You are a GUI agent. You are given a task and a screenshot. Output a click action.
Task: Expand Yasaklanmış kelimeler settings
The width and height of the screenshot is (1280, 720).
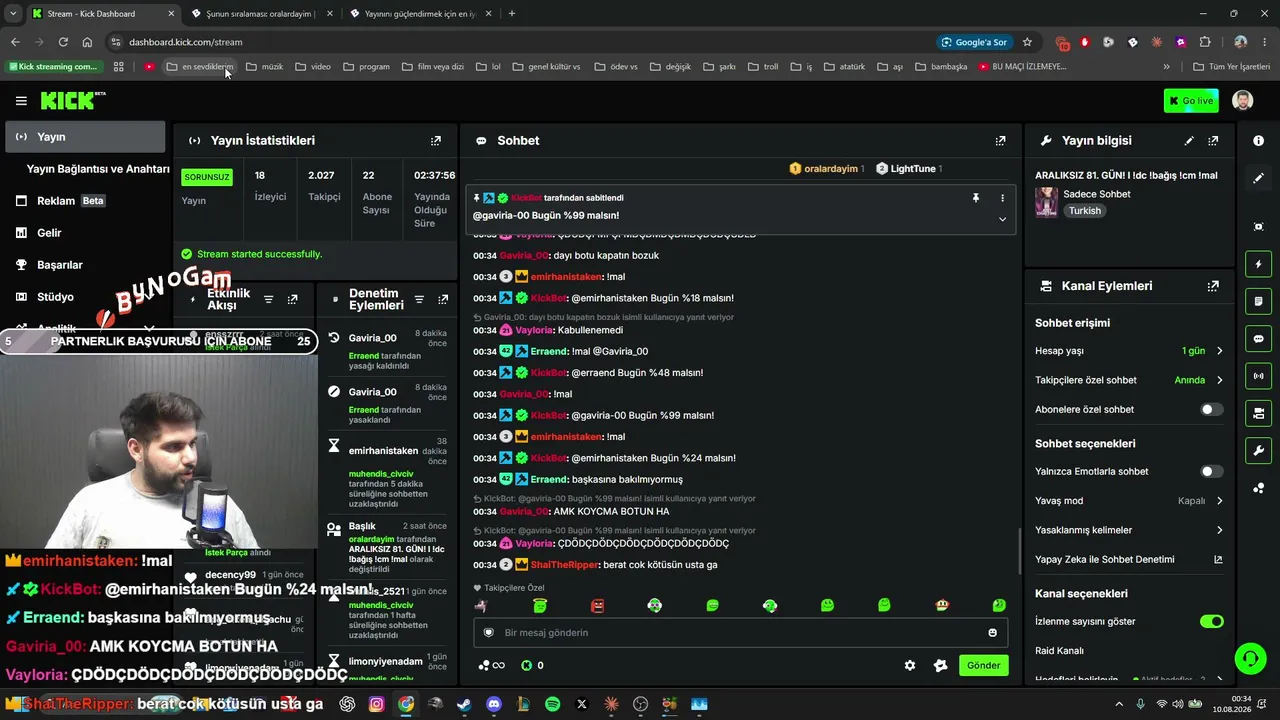point(1219,530)
